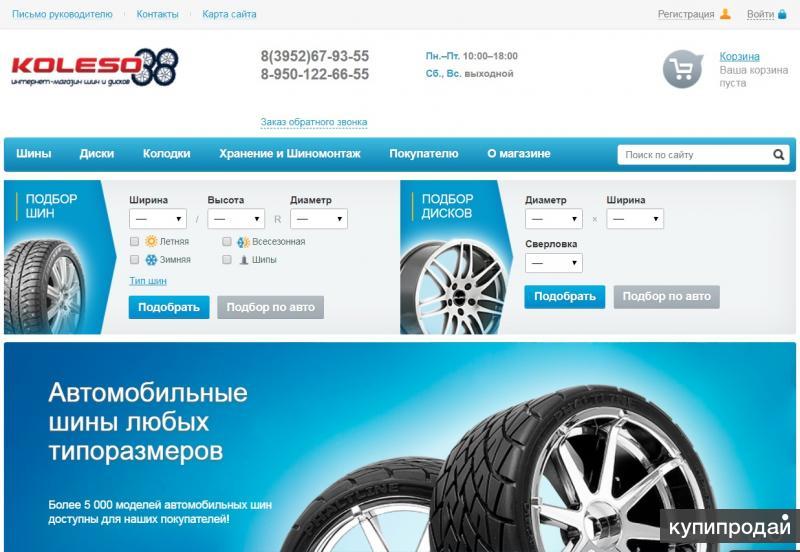Go to Хранение и Шиномонтаж menu
This screenshot has height=552, width=800.
click(290, 154)
